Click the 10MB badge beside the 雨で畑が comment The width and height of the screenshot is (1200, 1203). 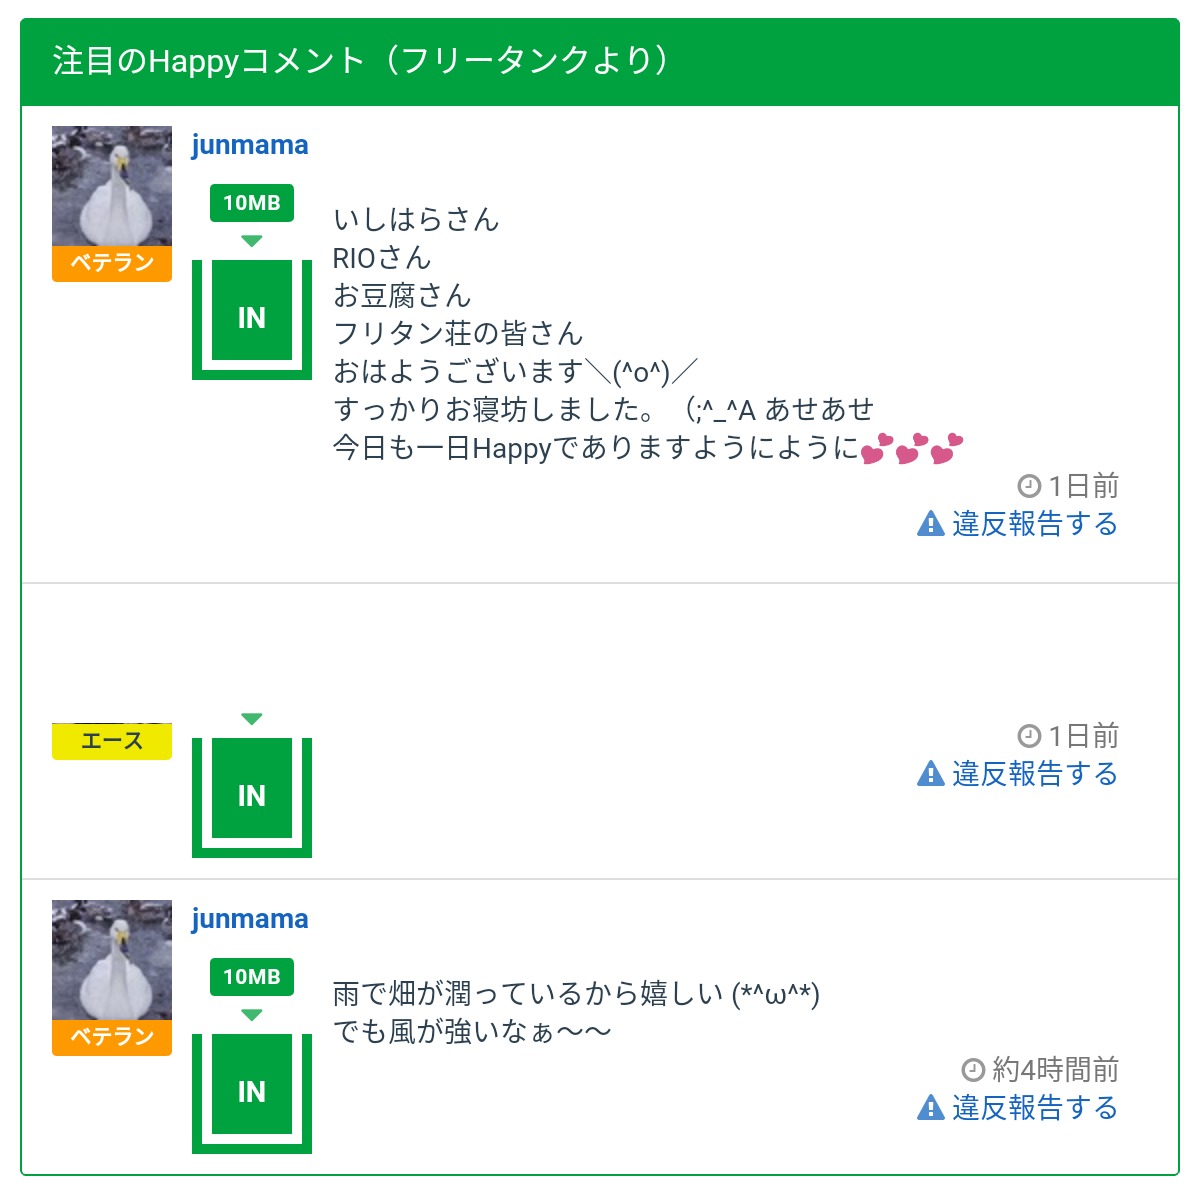coord(252,977)
